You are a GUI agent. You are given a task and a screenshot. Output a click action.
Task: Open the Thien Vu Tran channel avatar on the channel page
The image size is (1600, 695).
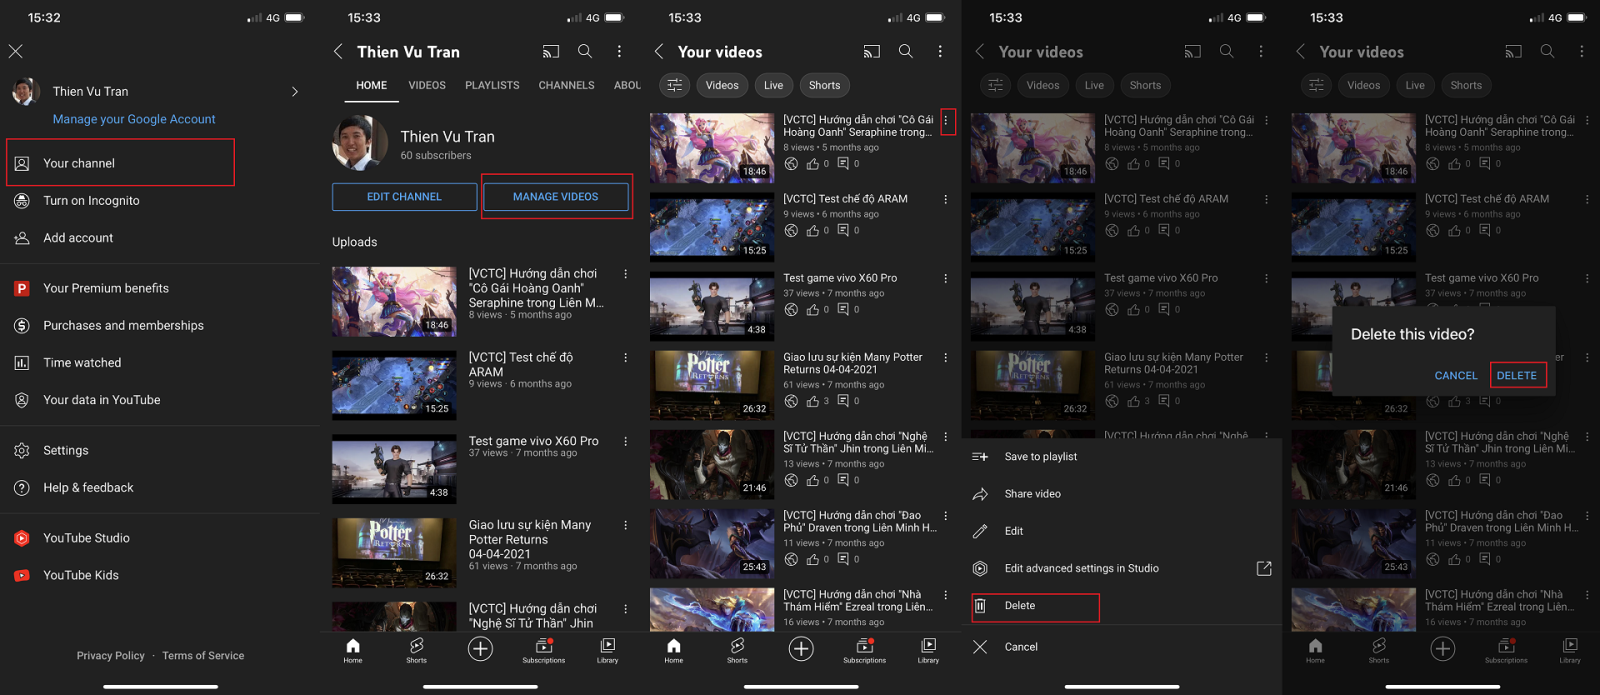[360, 143]
